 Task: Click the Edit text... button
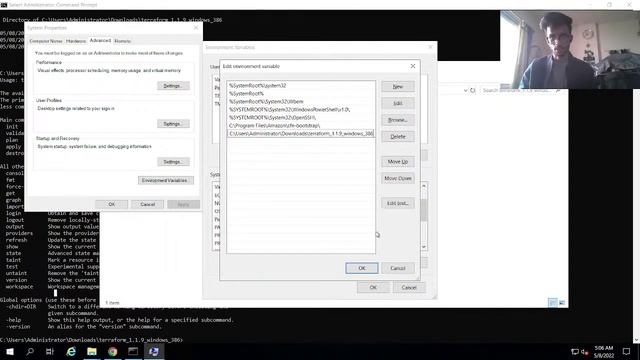(398, 203)
